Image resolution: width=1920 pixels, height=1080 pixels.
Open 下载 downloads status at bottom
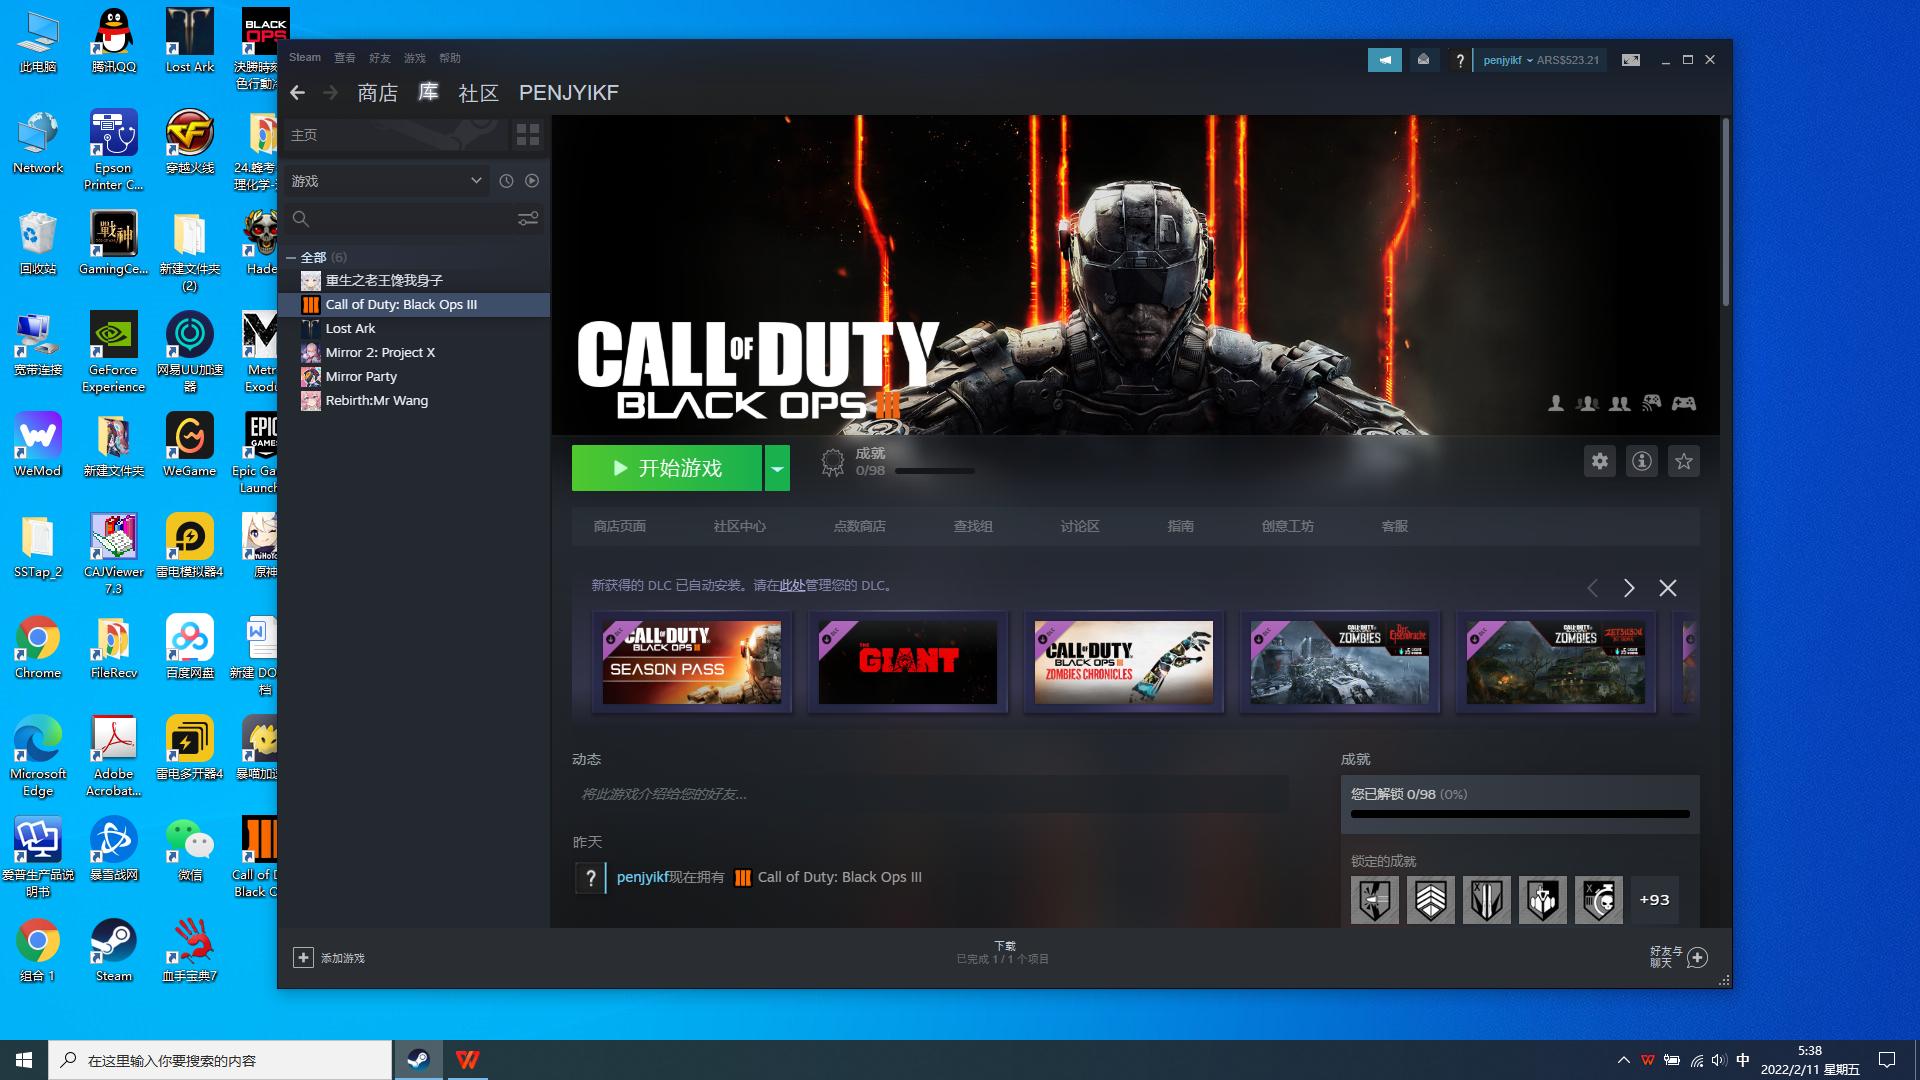pos(1003,952)
